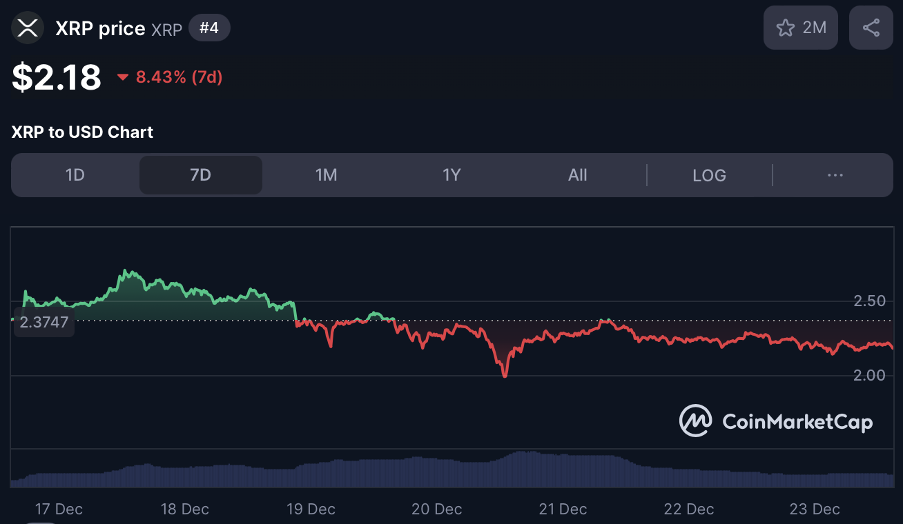Viewport: 904px width, 524px height.
Task: Switch chart to 1D timeframe
Action: (75, 175)
